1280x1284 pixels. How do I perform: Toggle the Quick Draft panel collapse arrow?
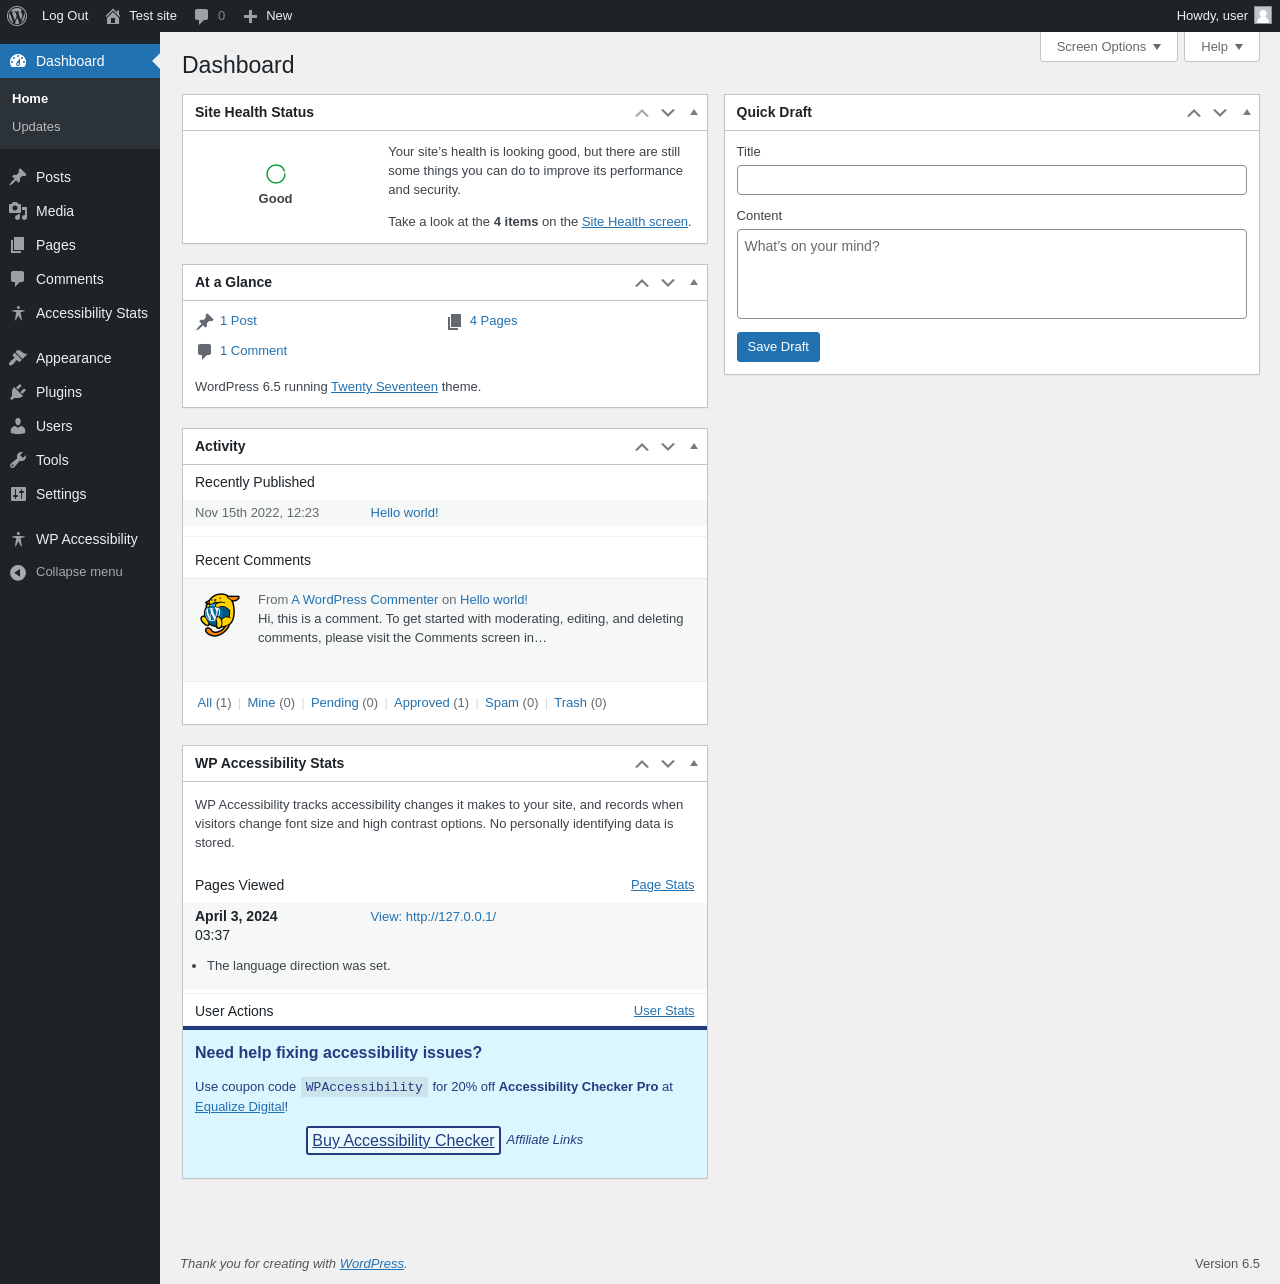pyautogui.click(x=1247, y=112)
